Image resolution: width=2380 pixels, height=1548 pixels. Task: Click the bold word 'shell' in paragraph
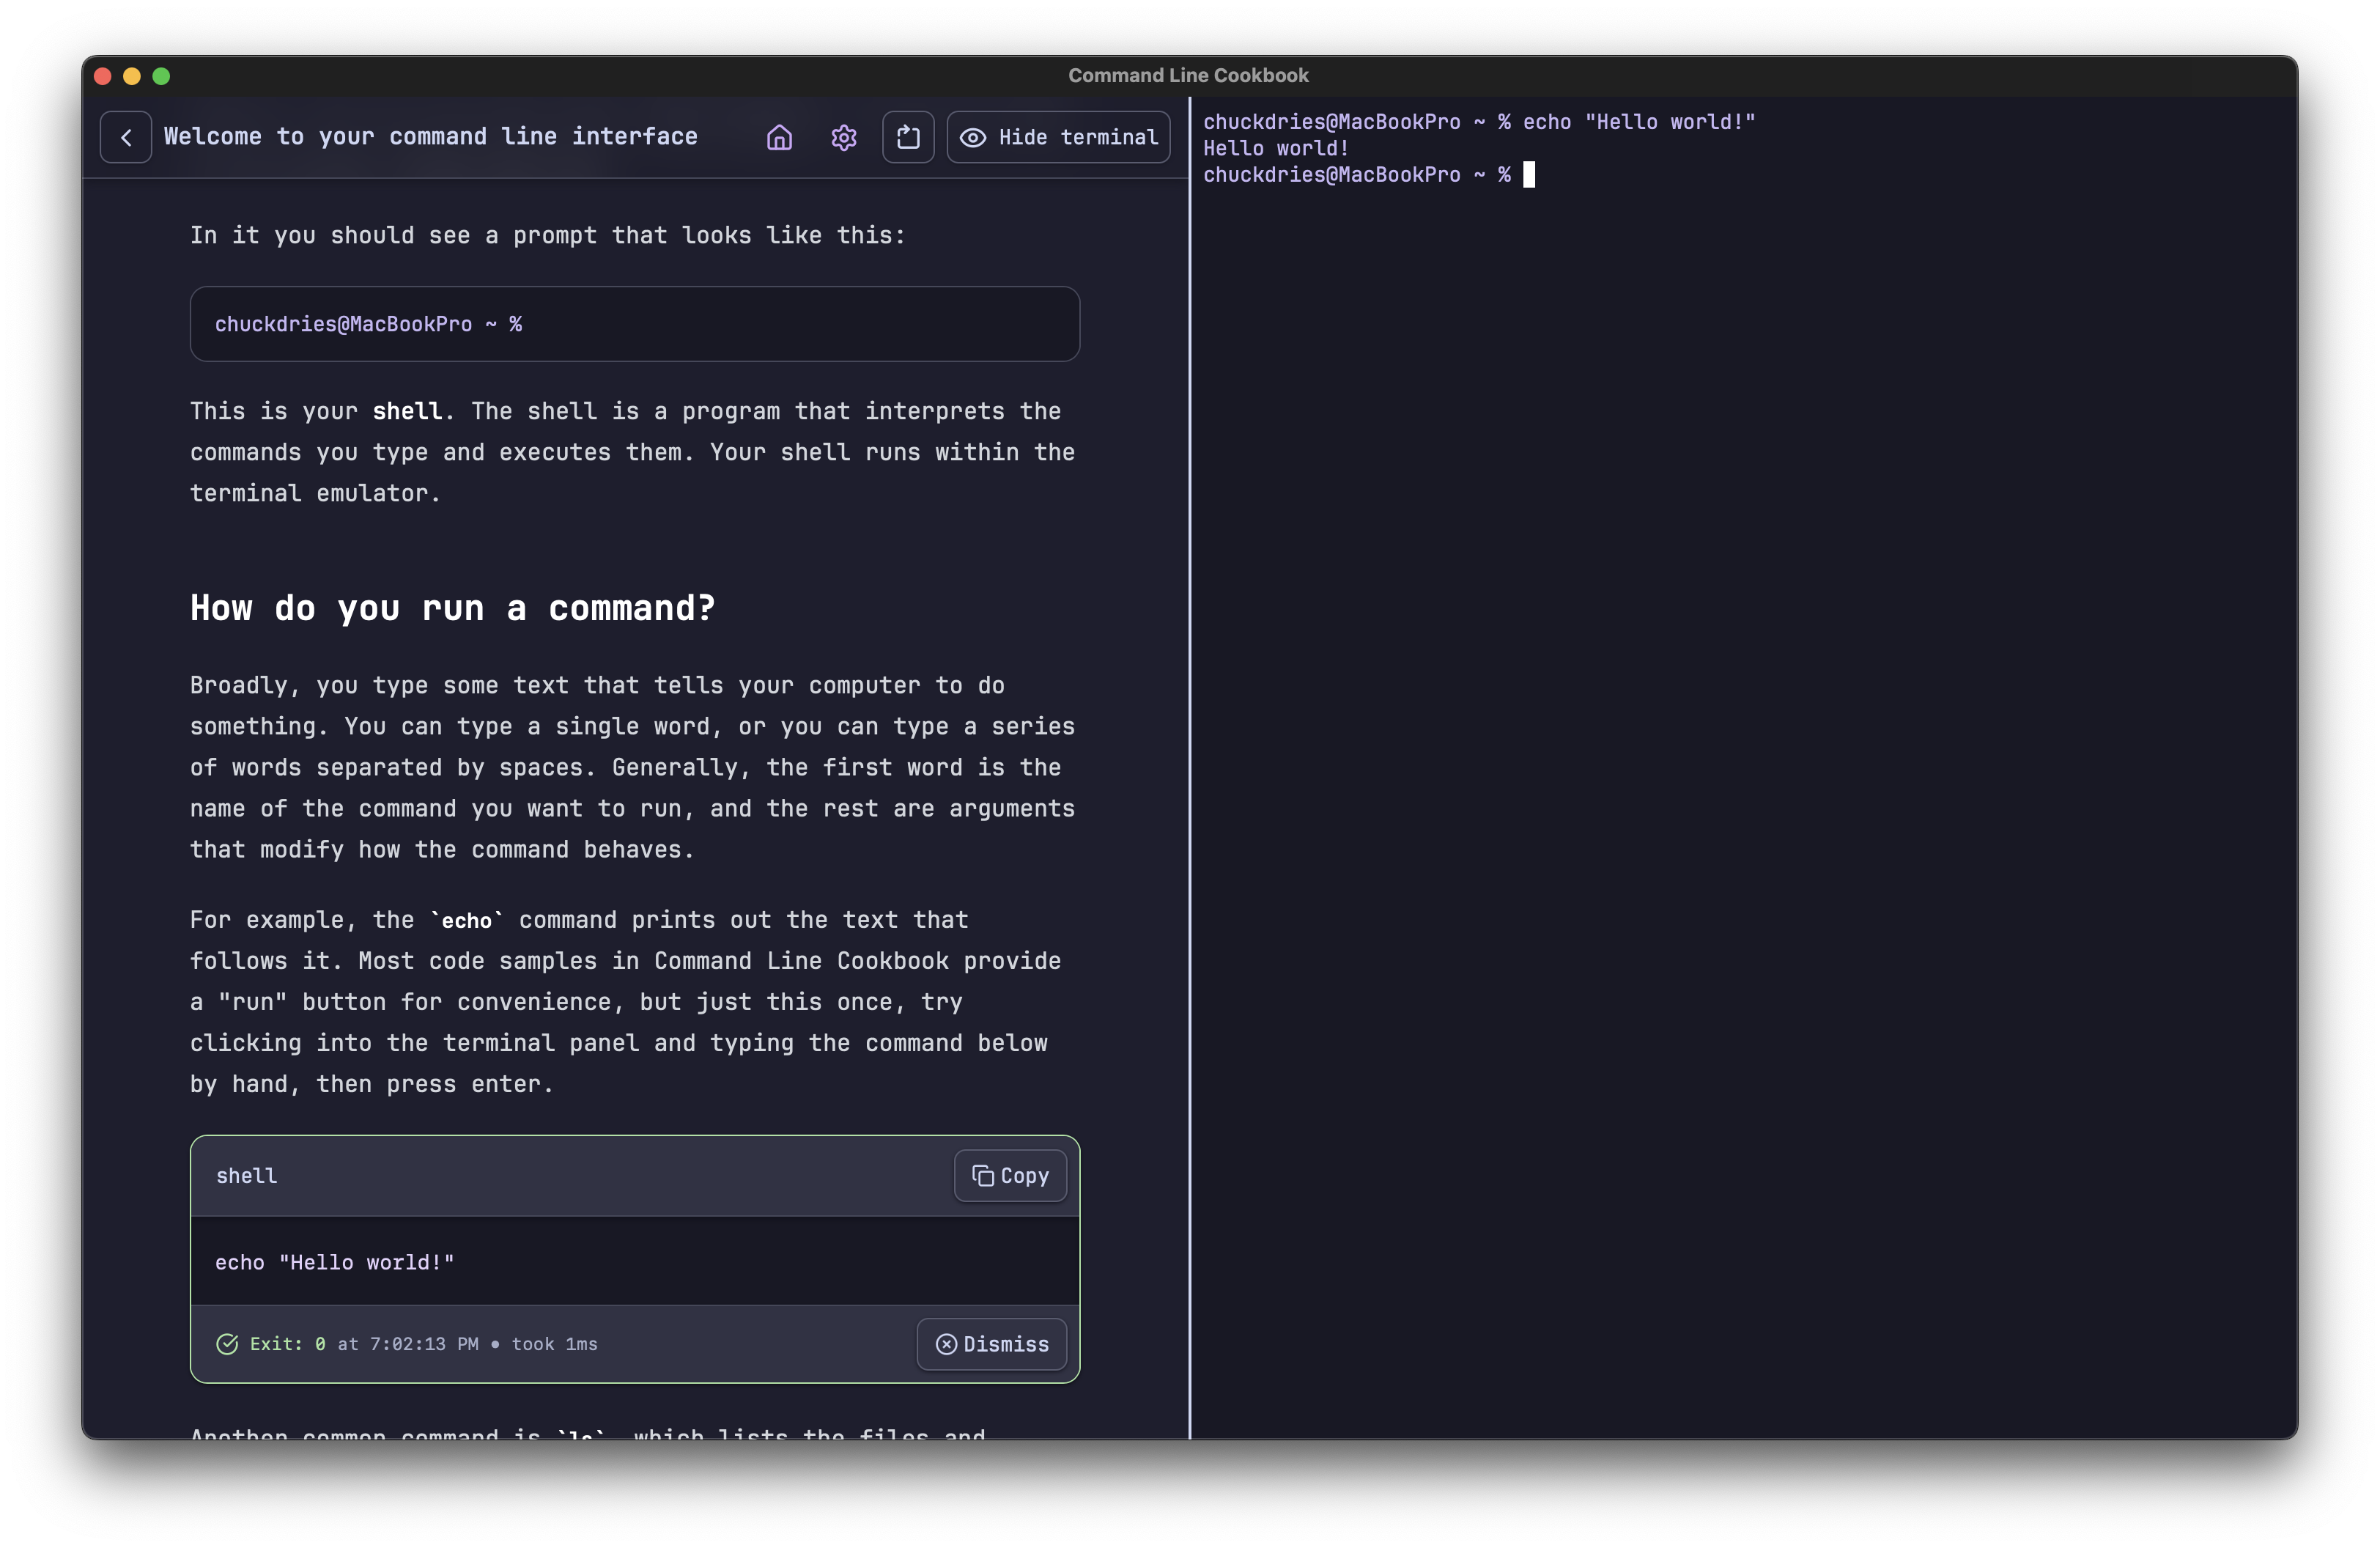click(x=407, y=411)
